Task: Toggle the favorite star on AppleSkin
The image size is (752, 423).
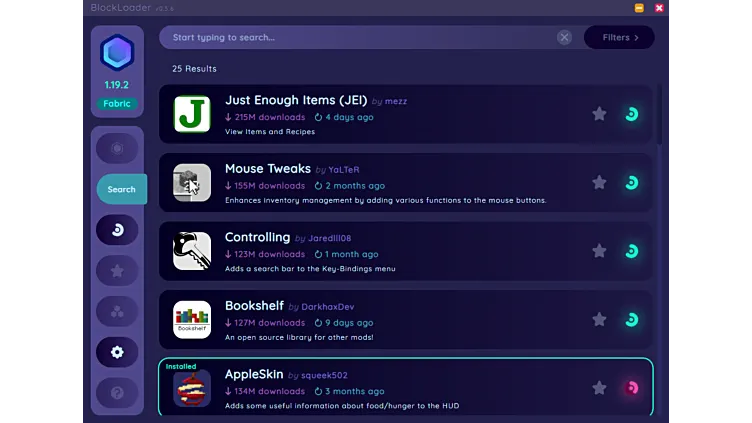Action: coord(599,388)
